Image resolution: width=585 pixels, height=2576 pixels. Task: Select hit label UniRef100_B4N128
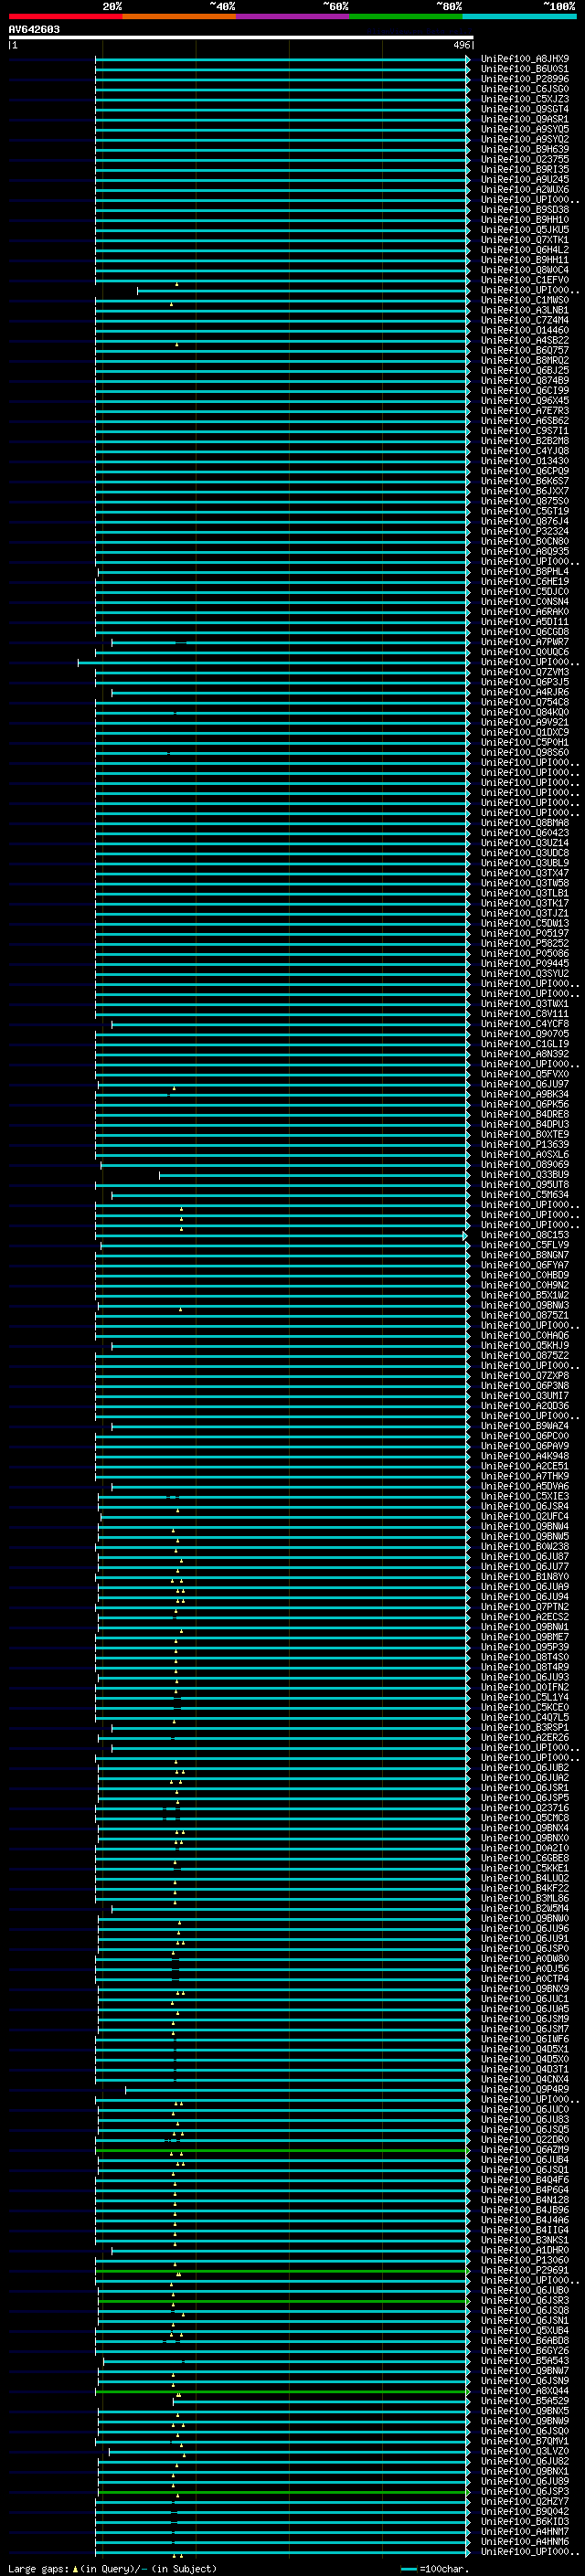pyautogui.click(x=525, y=2200)
